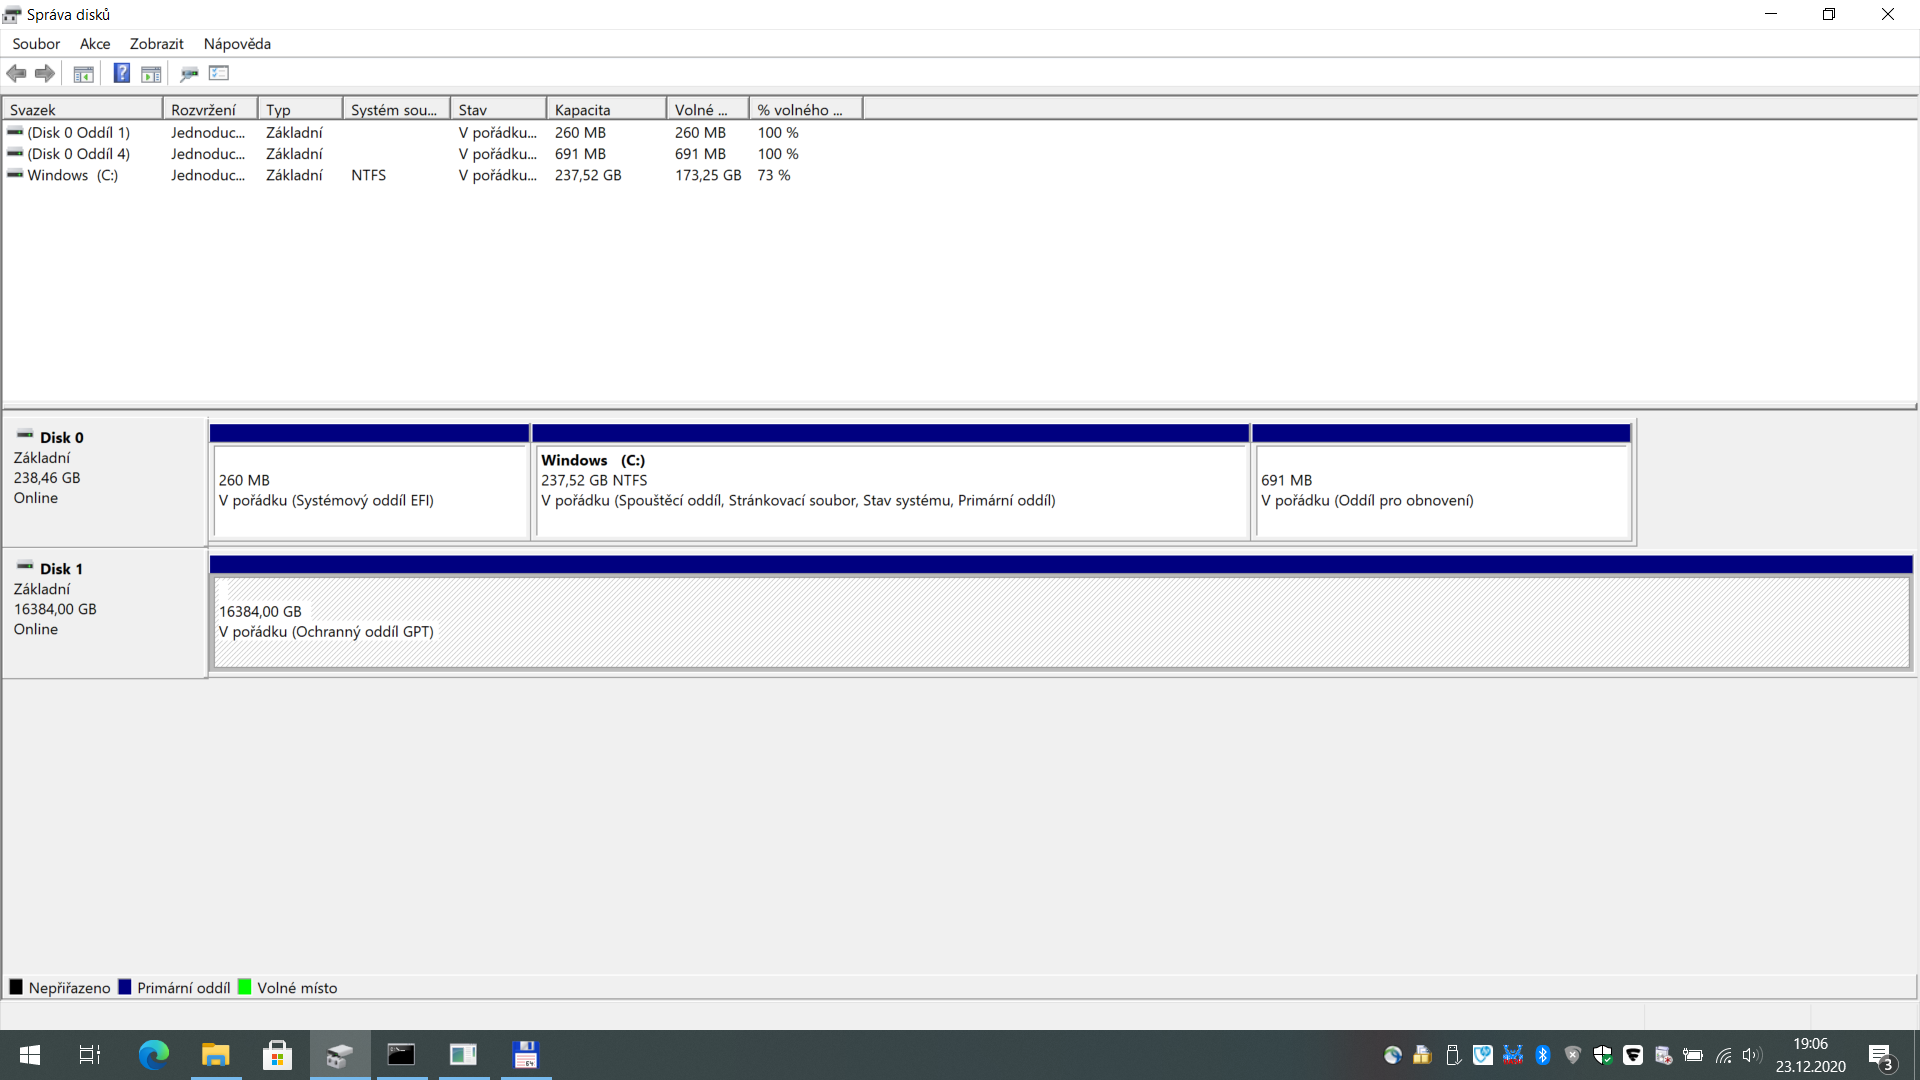Click the rescan disks toolbar icon

click(x=189, y=73)
